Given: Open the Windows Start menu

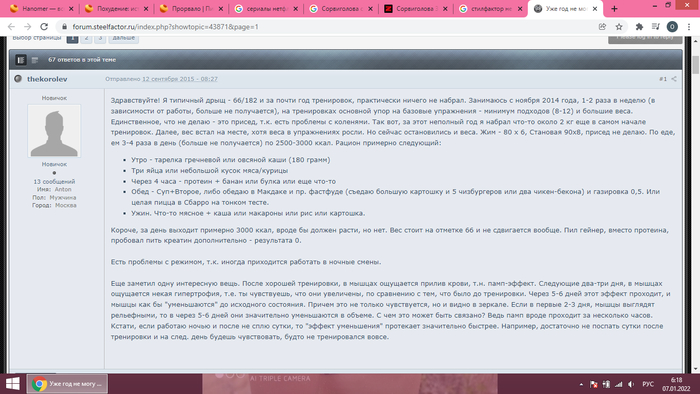Looking at the screenshot, I should (x=12, y=384).
